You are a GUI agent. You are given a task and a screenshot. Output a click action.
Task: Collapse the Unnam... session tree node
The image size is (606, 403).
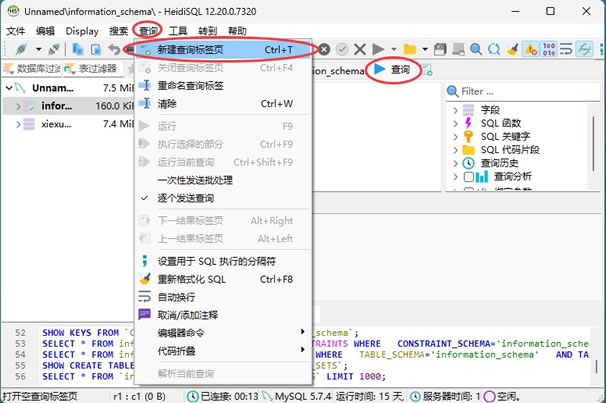point(9,88)
